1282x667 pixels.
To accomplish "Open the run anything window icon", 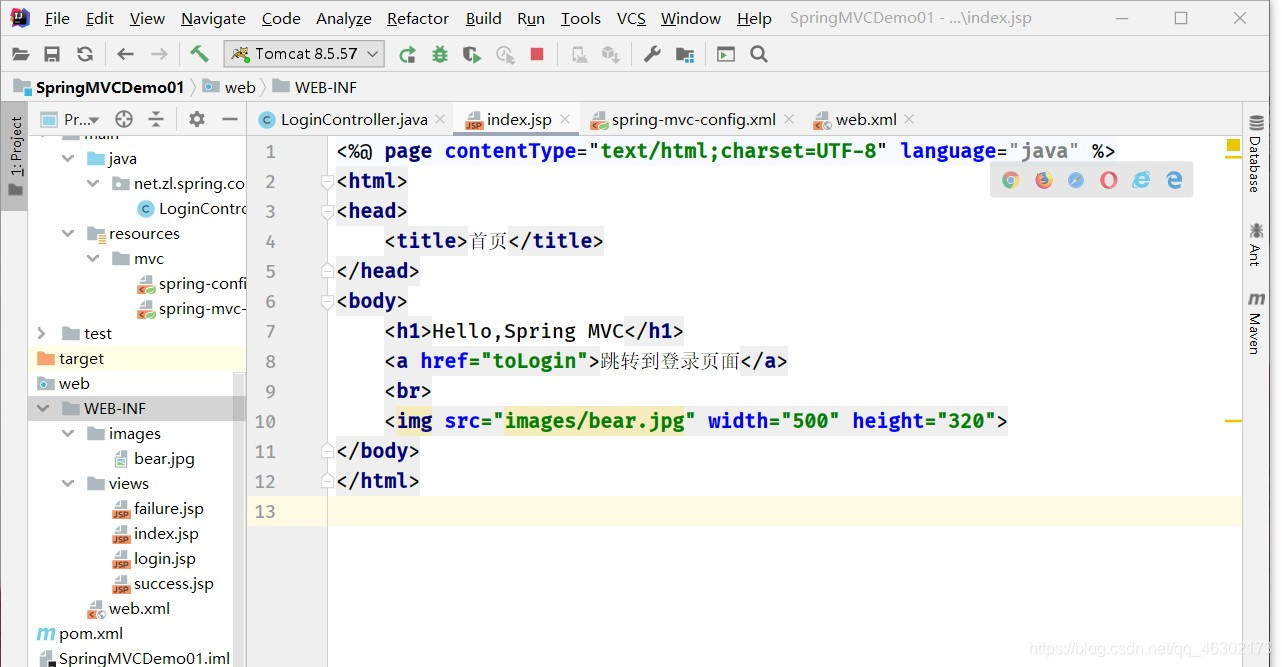I will tap(726, 54).
